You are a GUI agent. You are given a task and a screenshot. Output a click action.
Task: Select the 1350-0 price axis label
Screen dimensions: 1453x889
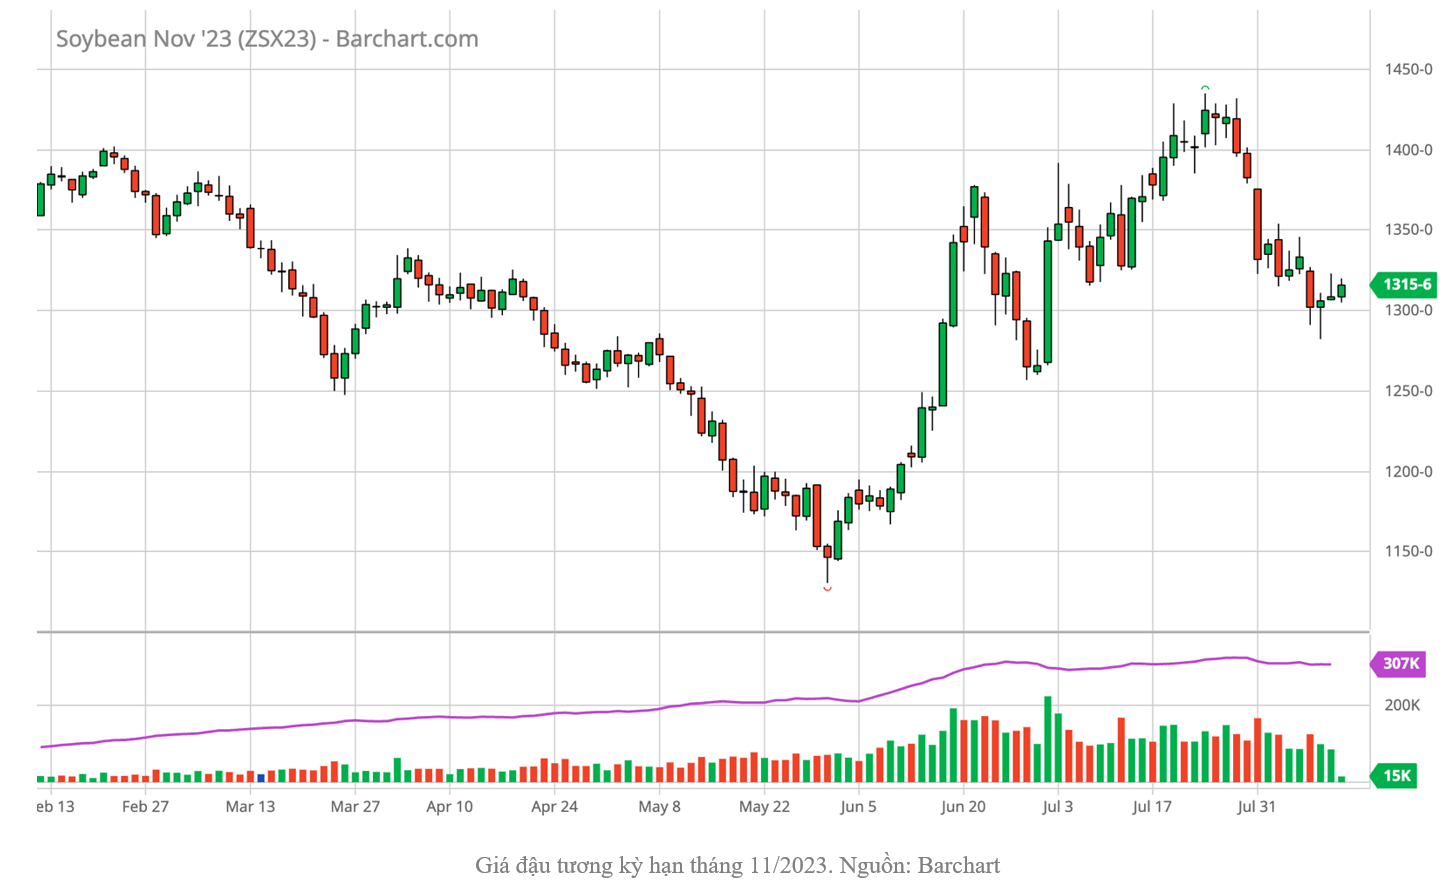point(1408,230)
